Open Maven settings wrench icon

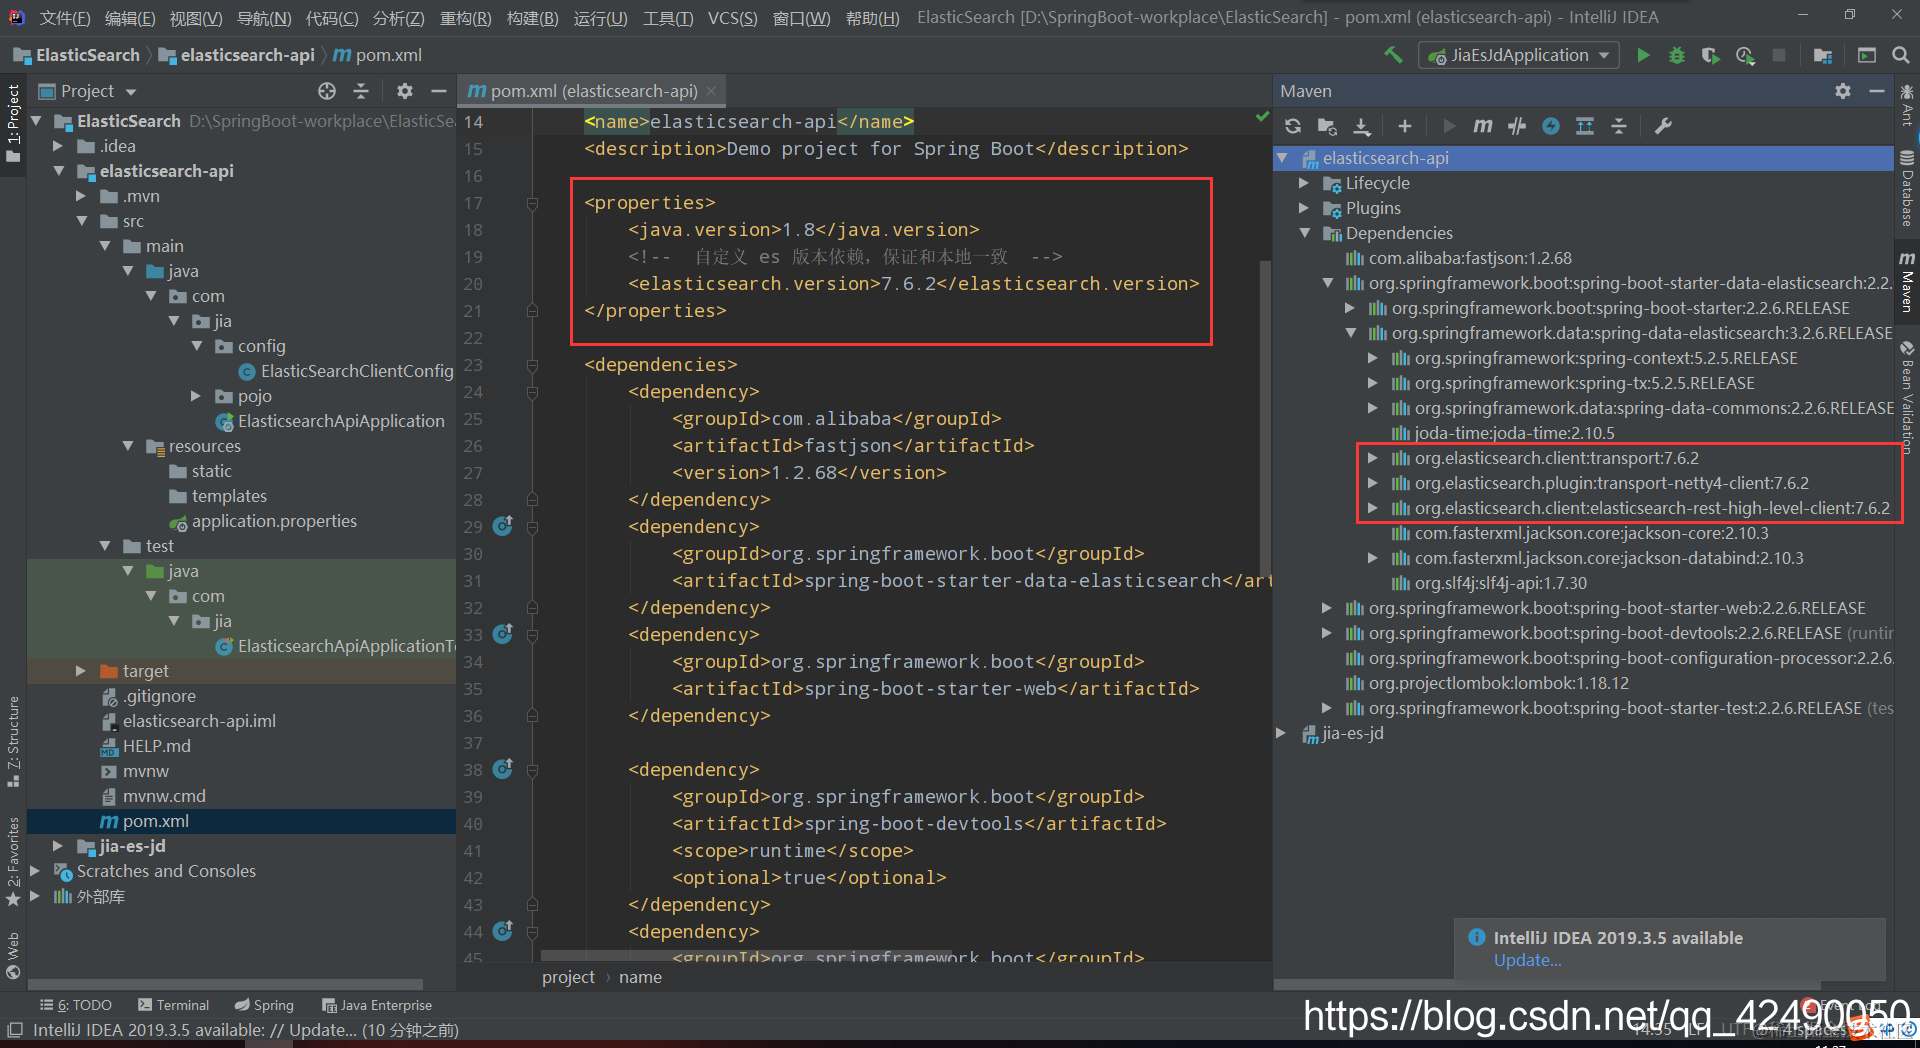[1663, 126]
